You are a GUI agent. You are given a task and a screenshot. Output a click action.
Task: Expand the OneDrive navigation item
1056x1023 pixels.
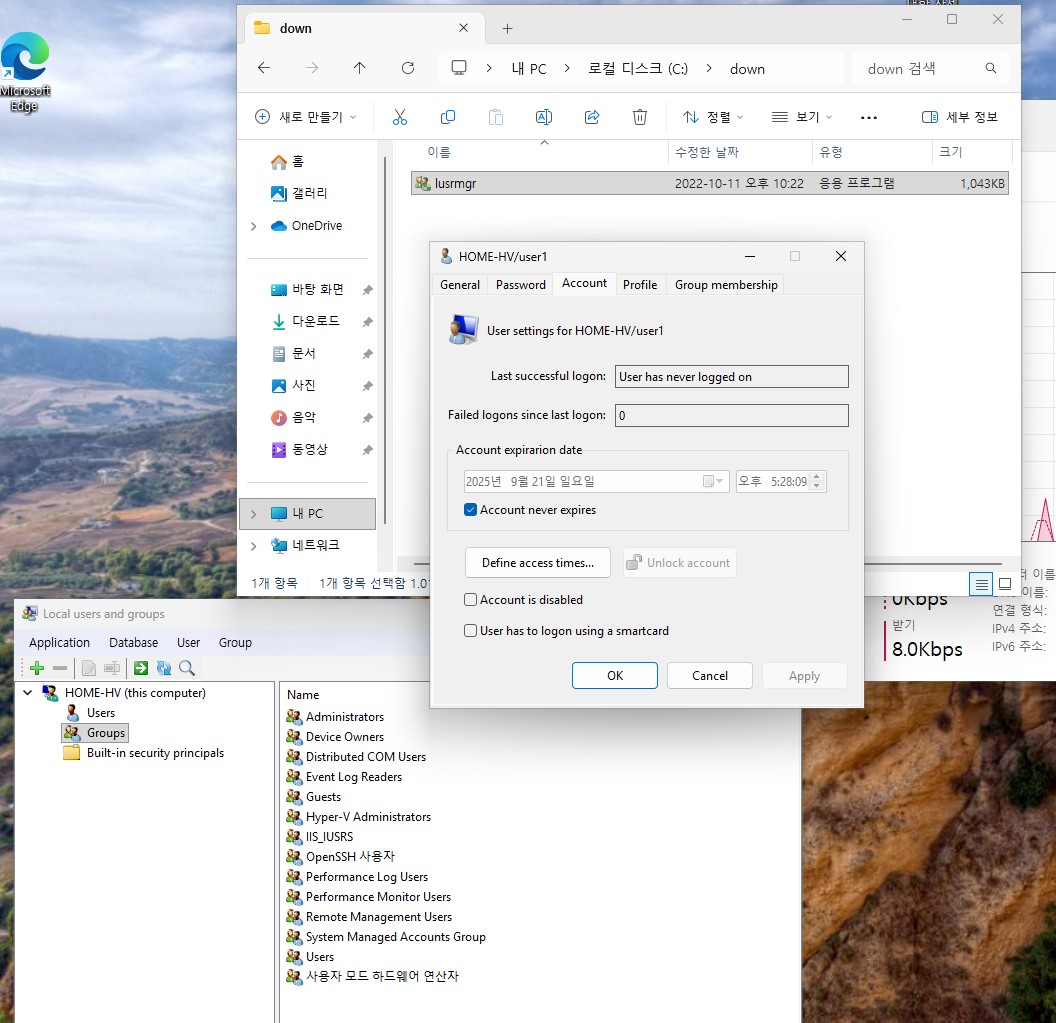tap(254, 226)
